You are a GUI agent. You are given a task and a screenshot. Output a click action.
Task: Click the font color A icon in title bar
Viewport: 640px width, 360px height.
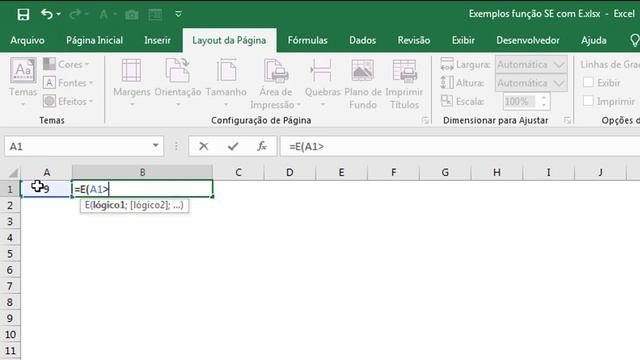[x=104, y=15]
